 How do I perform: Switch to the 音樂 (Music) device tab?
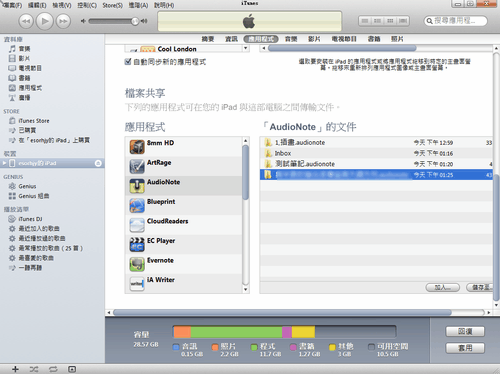coord(291,39)
